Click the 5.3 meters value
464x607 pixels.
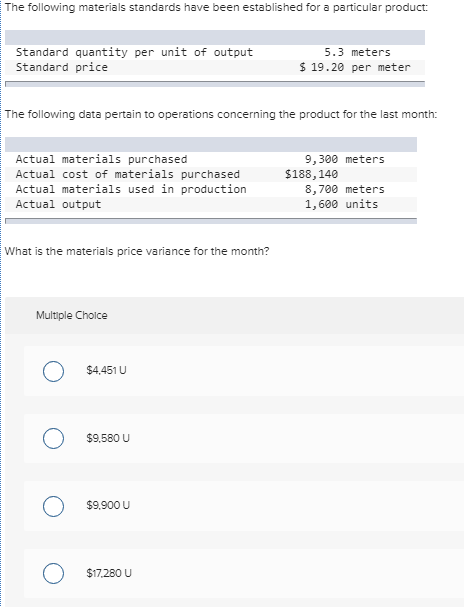click(357, 52)
